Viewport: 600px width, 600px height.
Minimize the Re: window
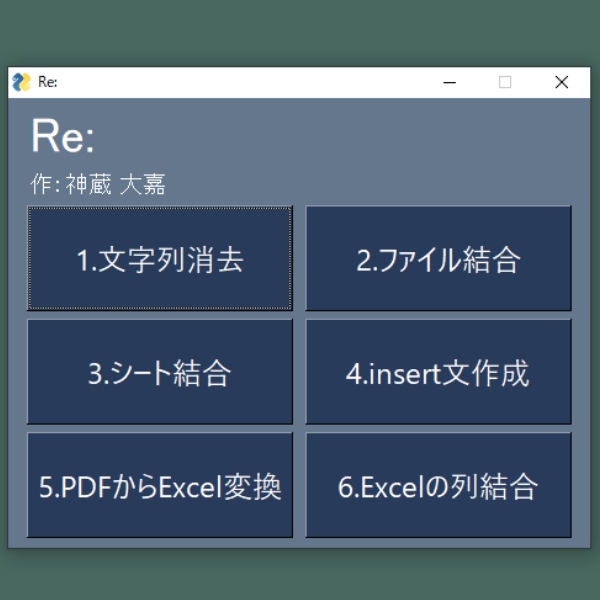(449, 82)
